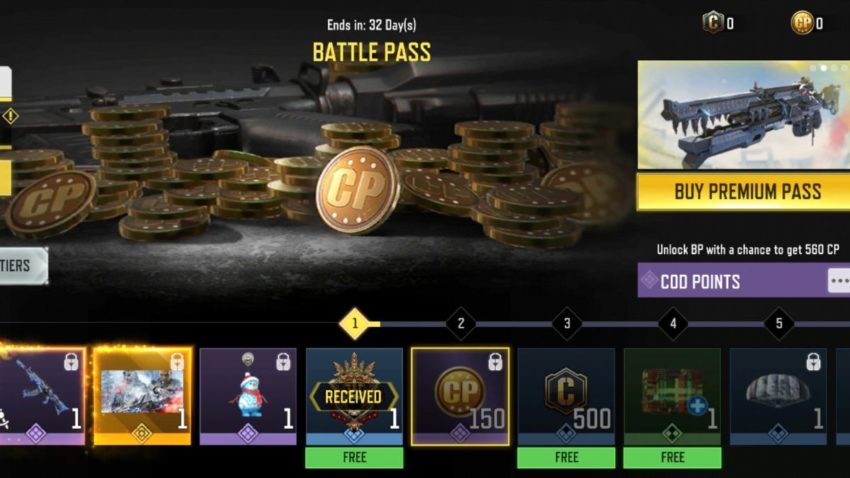This screenshot has width=850, height=478.
Task: Claim the FREE button under 500 Credits
Action: [x=566, y=457]
